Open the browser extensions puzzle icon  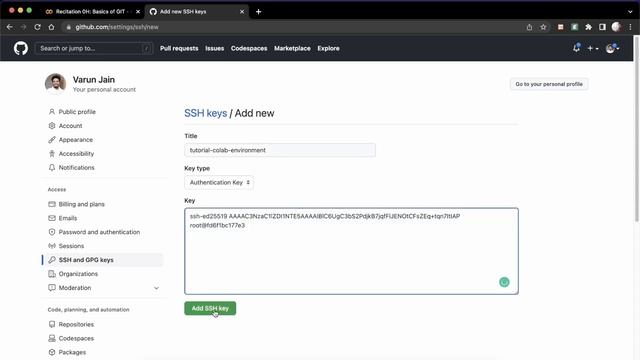click(588, 27)
